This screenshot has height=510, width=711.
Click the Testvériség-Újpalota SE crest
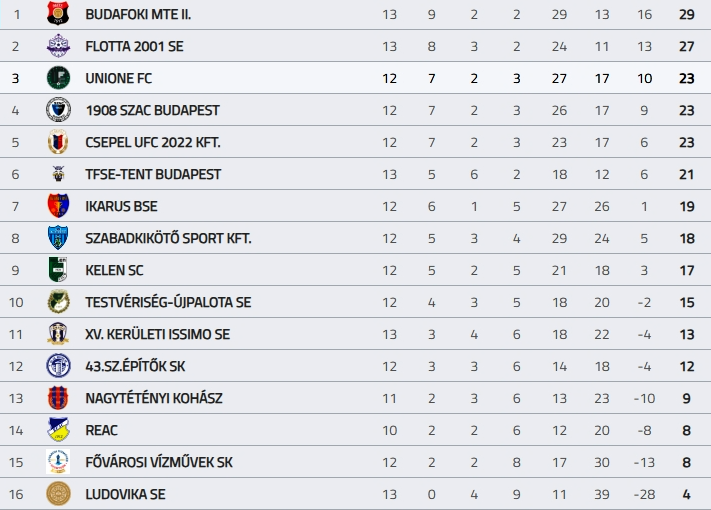[x=59, y=302]
